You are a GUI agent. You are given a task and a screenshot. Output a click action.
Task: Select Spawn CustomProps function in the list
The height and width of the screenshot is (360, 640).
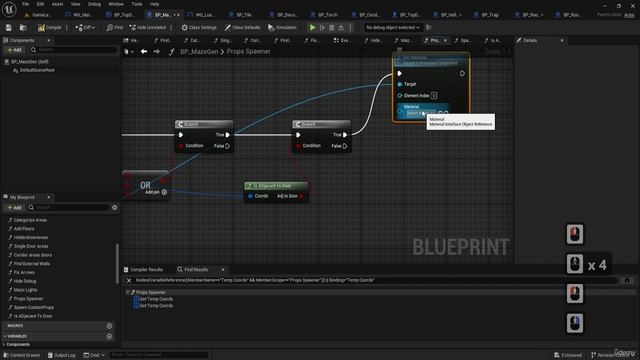33,307
